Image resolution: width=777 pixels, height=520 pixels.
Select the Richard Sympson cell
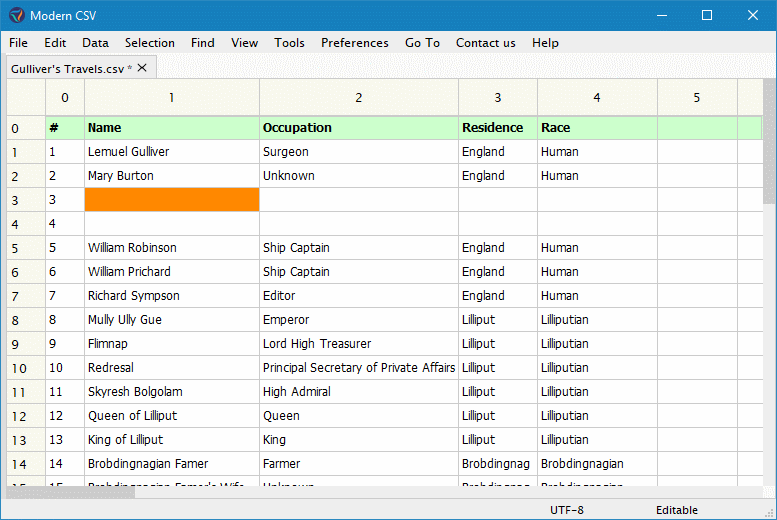[171, 296]
